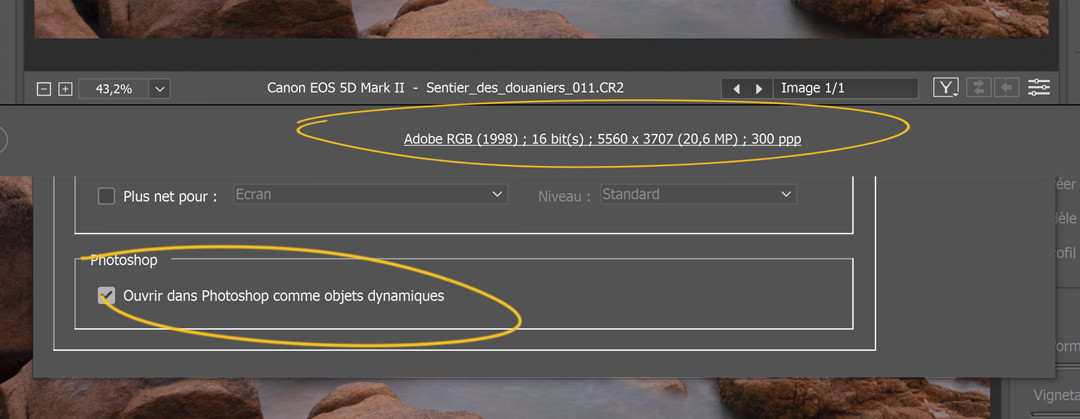
Task: Go to previous image arrow
Action: pyautogui.click(x=736, y=89)
